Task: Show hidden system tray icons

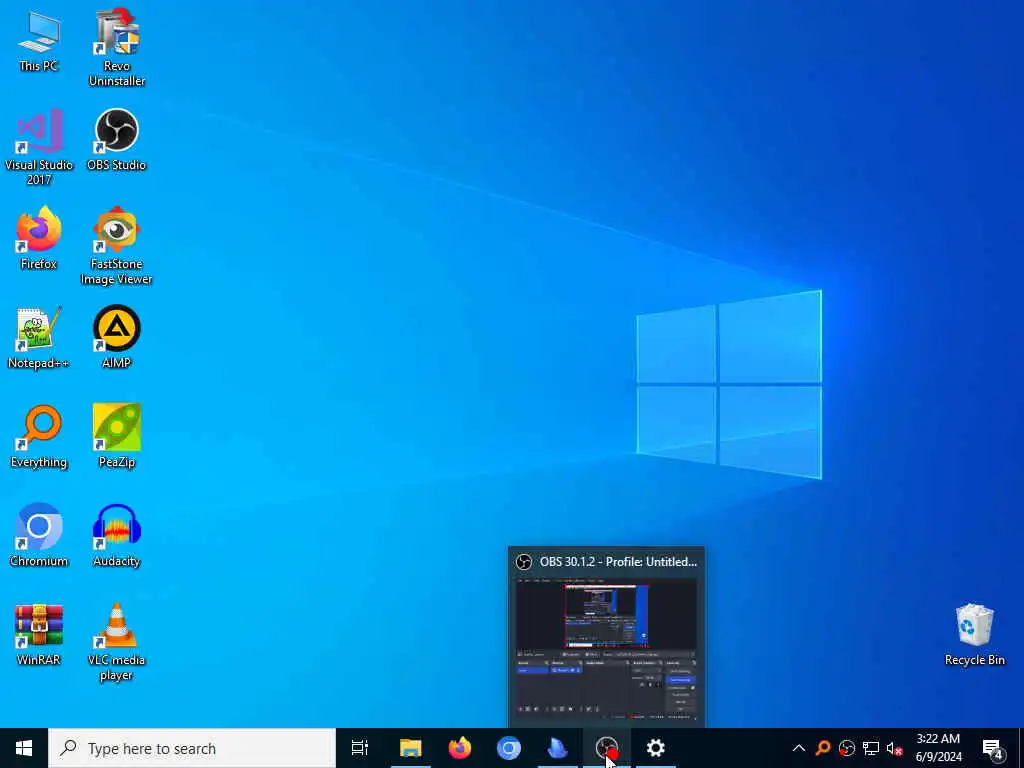Action: click(x=799, y=748)
